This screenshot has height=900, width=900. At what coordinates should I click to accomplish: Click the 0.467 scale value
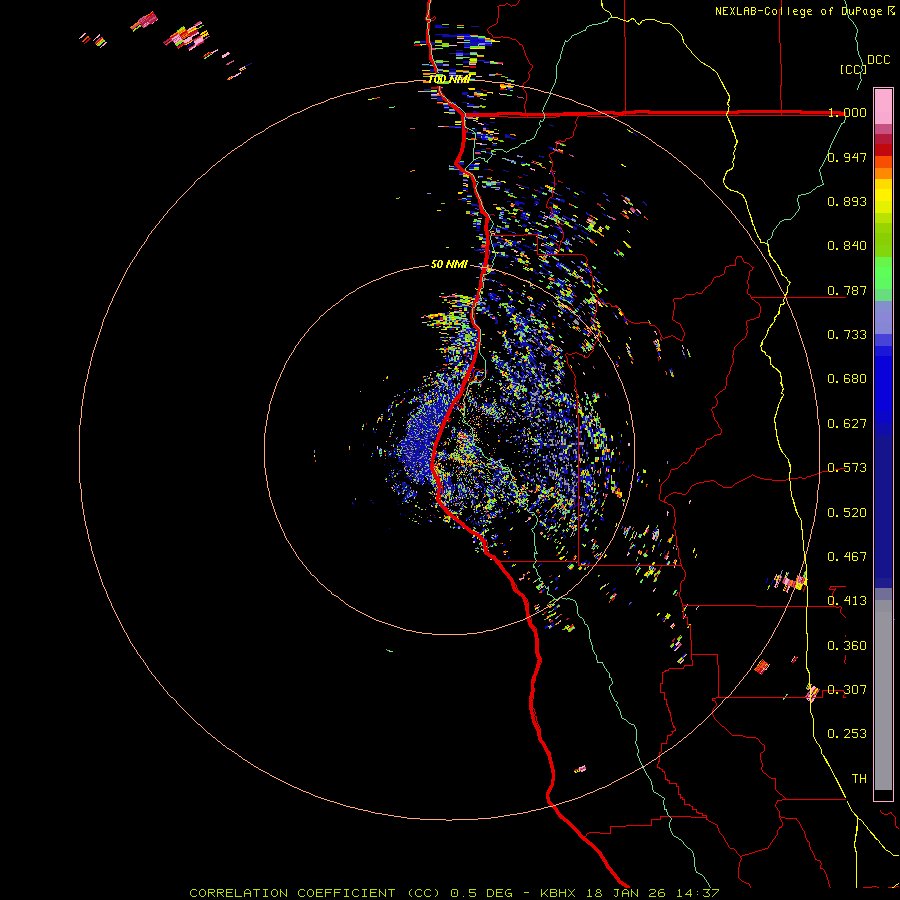(847, 557)
